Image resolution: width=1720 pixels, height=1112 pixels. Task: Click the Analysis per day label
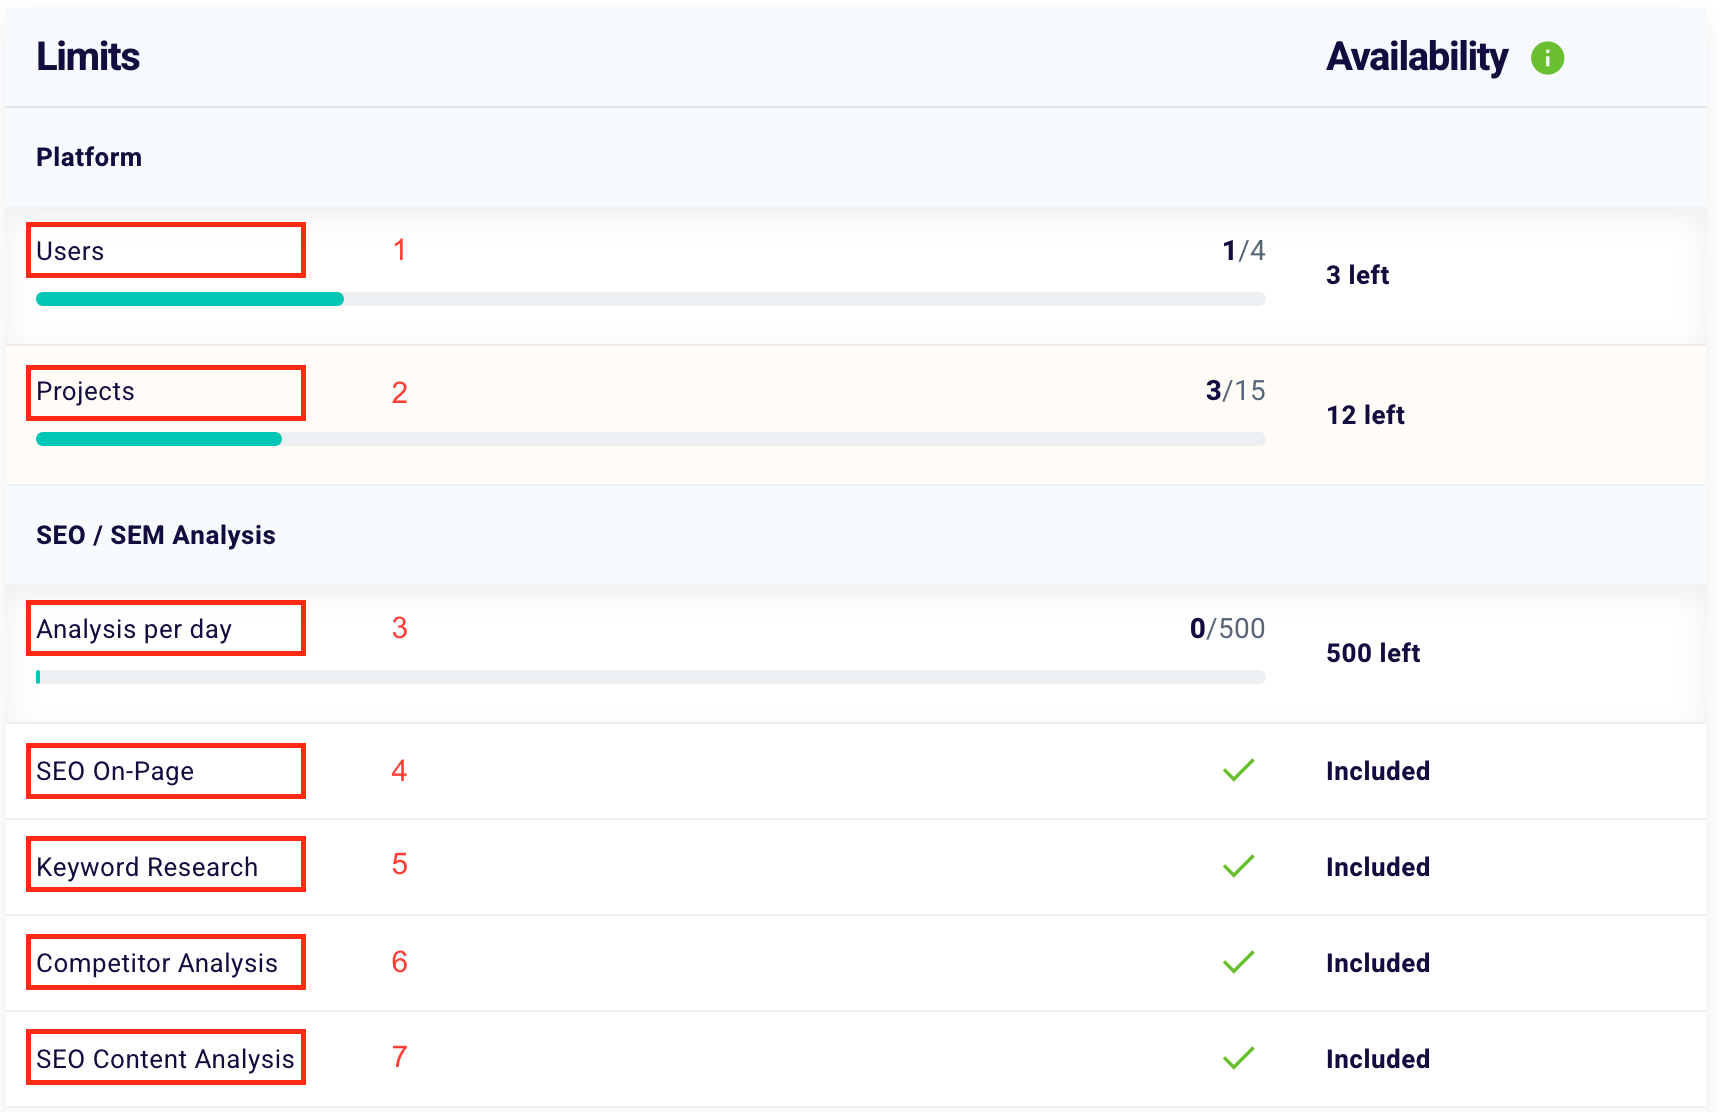pyautogui.click(x=134, y=629)
